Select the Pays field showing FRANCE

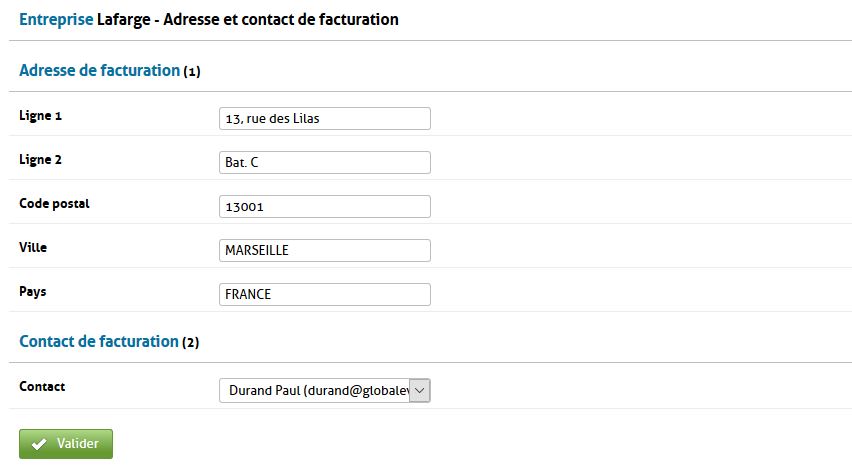pyautogui.click(x=324, y=294)
